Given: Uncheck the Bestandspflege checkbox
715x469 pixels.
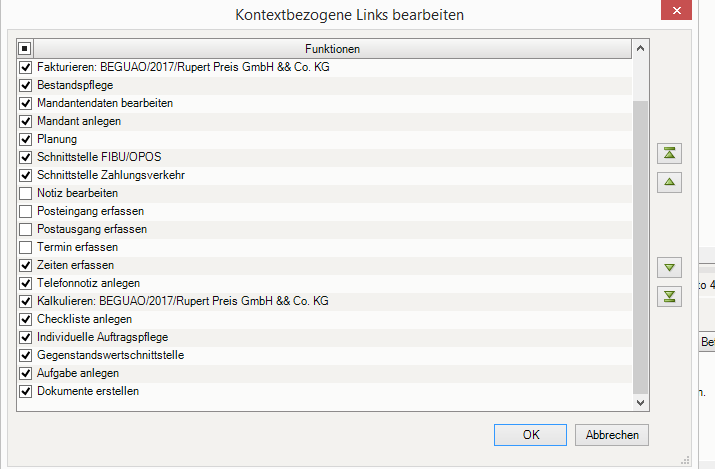Looking at the screenshot, I should point(26,85).
